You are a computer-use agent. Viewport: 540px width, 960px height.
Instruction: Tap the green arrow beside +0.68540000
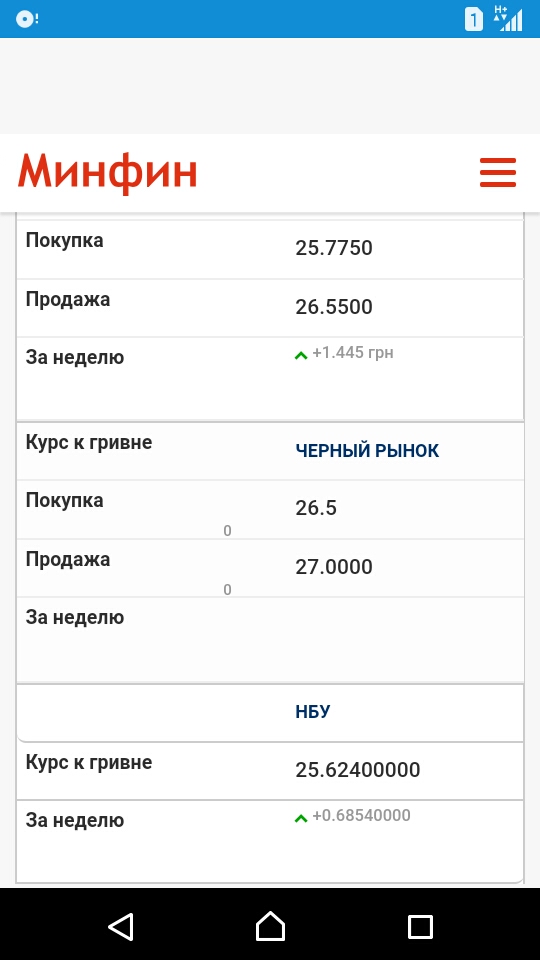pos(301,817)
